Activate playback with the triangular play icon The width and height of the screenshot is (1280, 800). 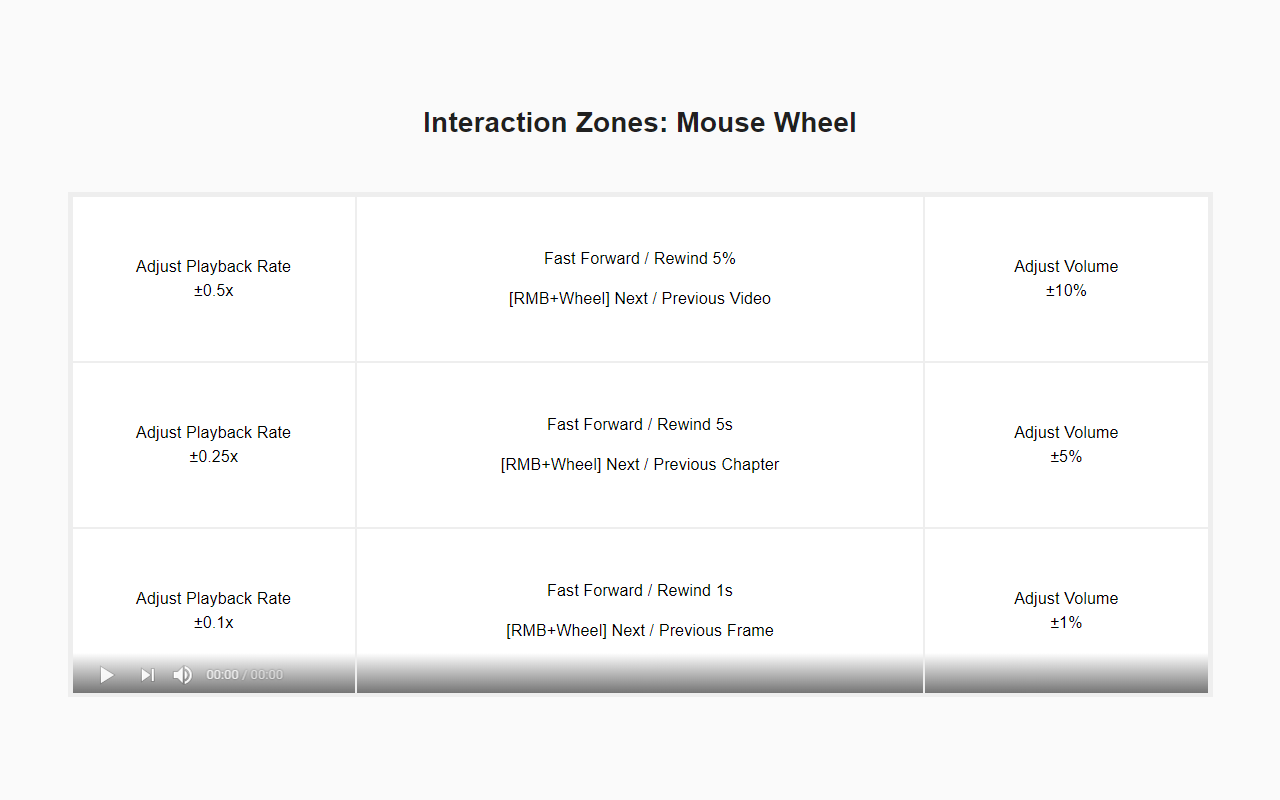click(x=106, y=675)
